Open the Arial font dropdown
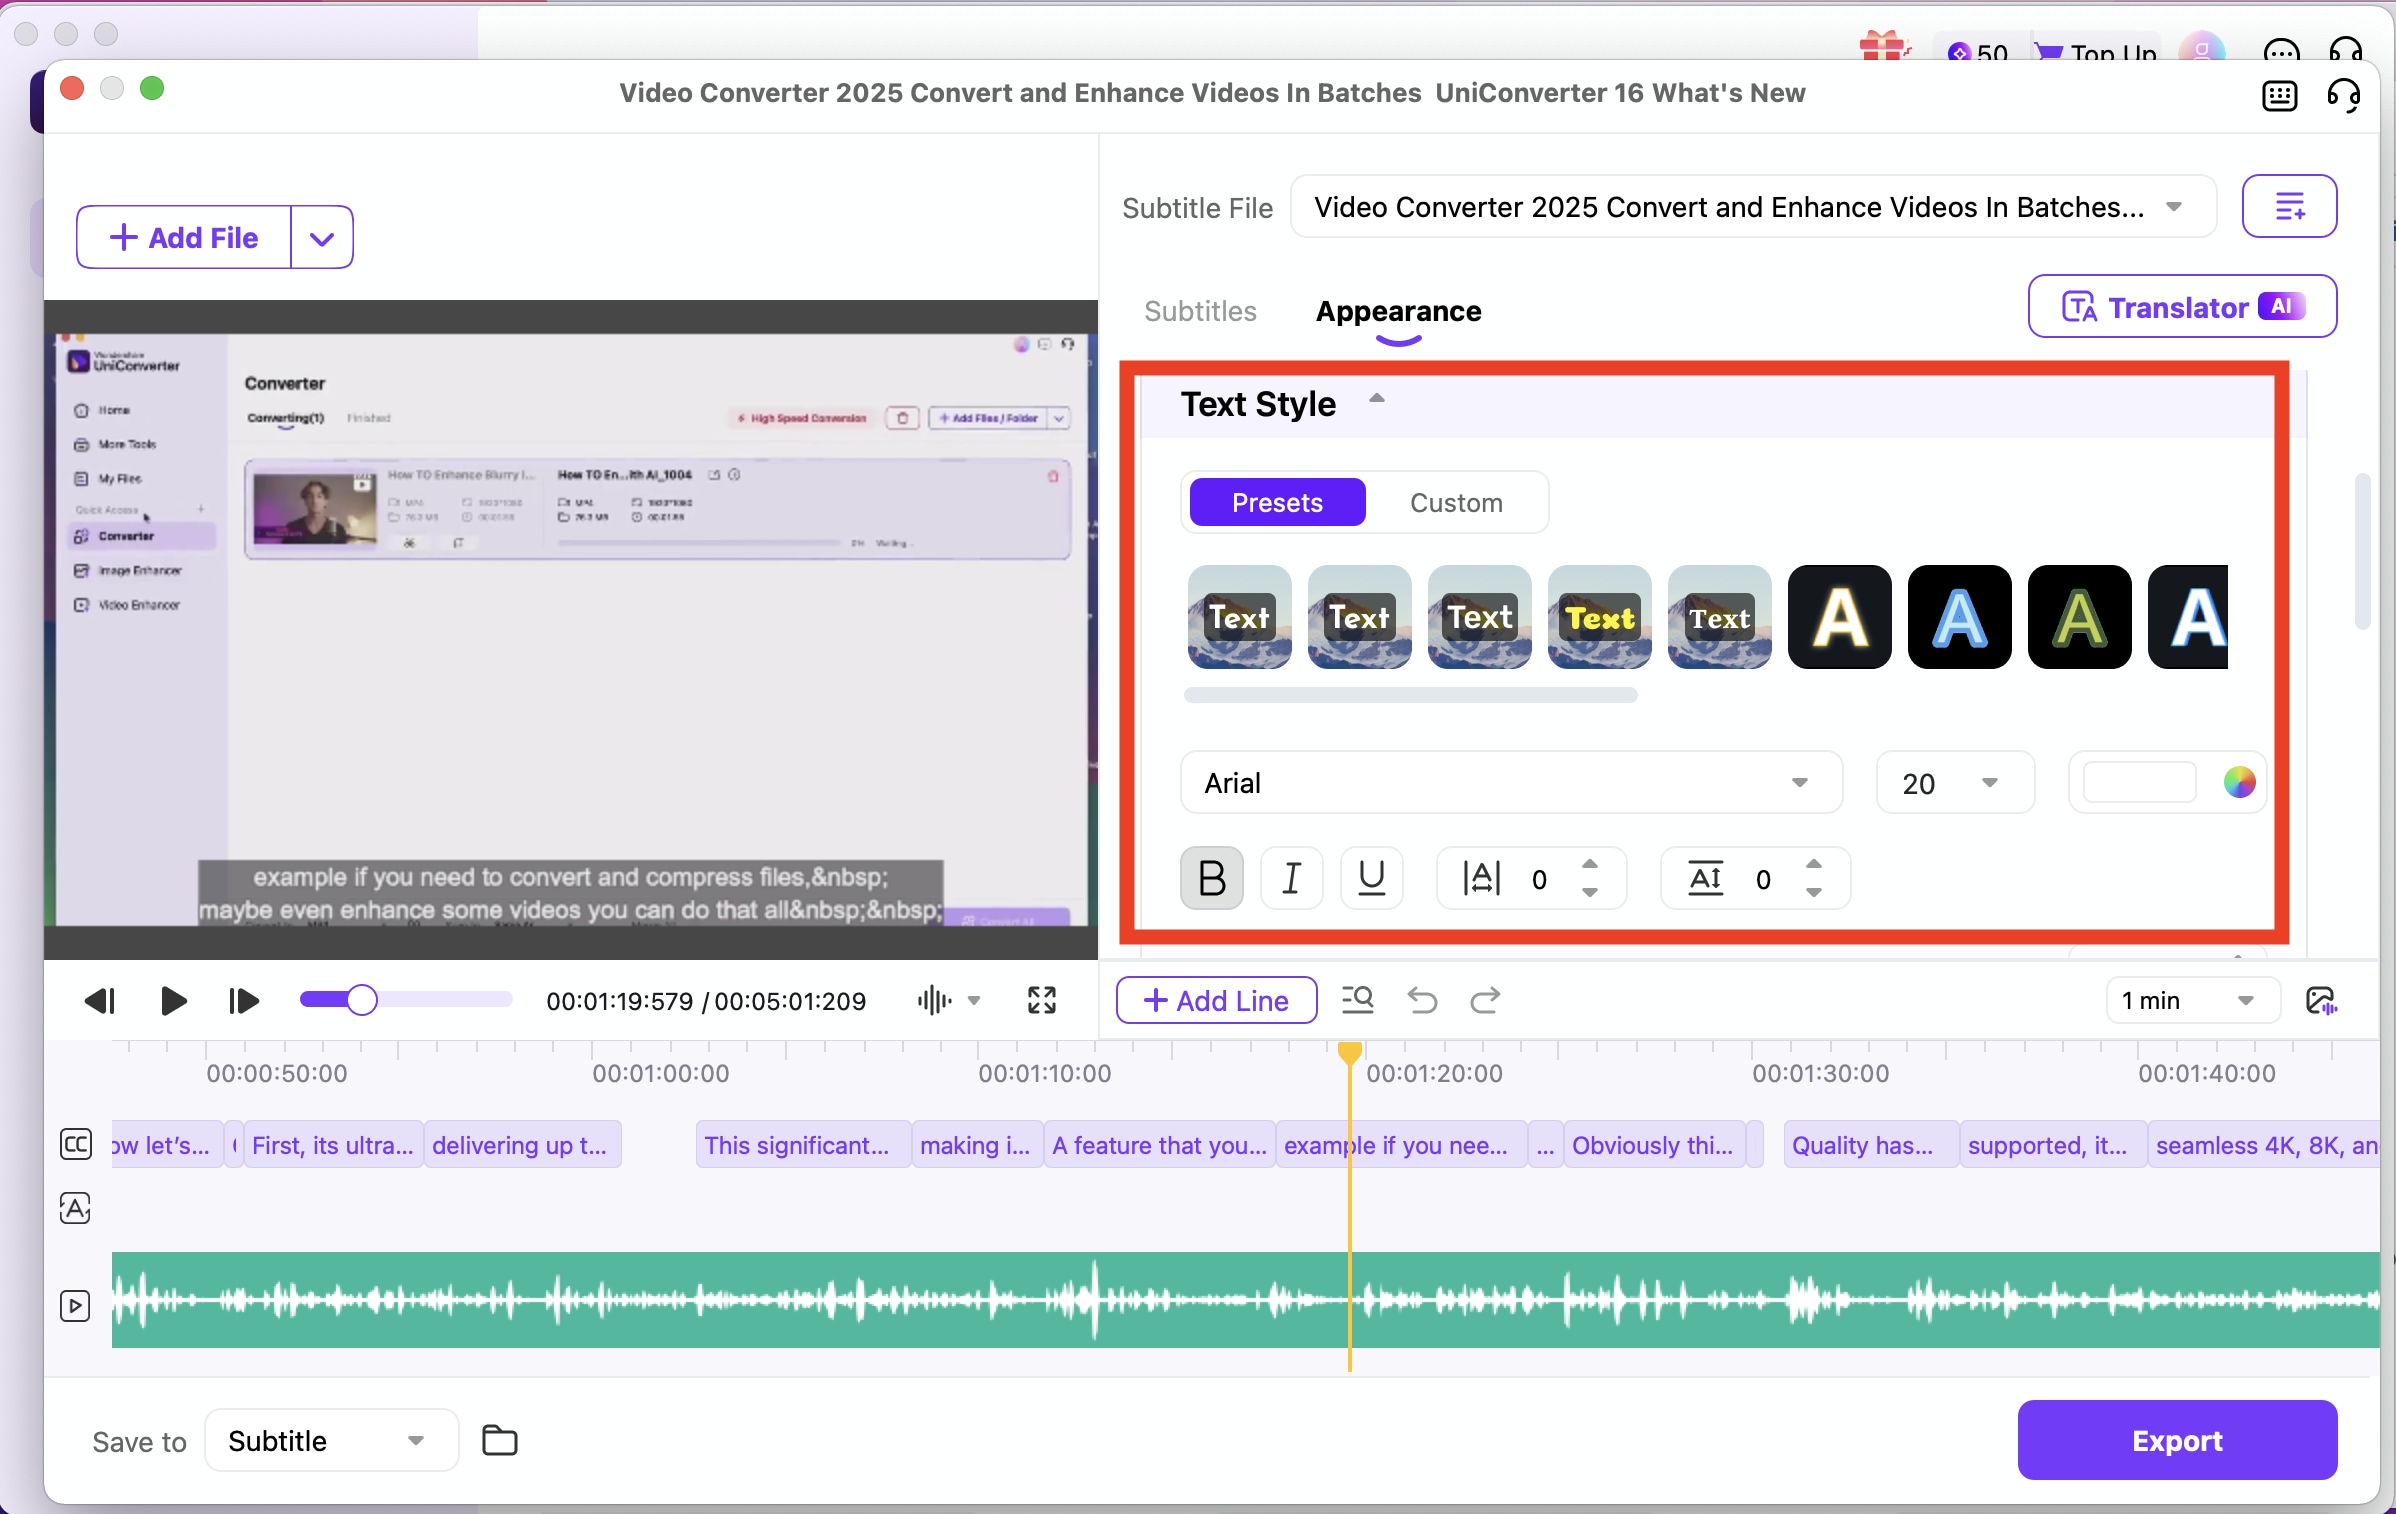 1510,782
